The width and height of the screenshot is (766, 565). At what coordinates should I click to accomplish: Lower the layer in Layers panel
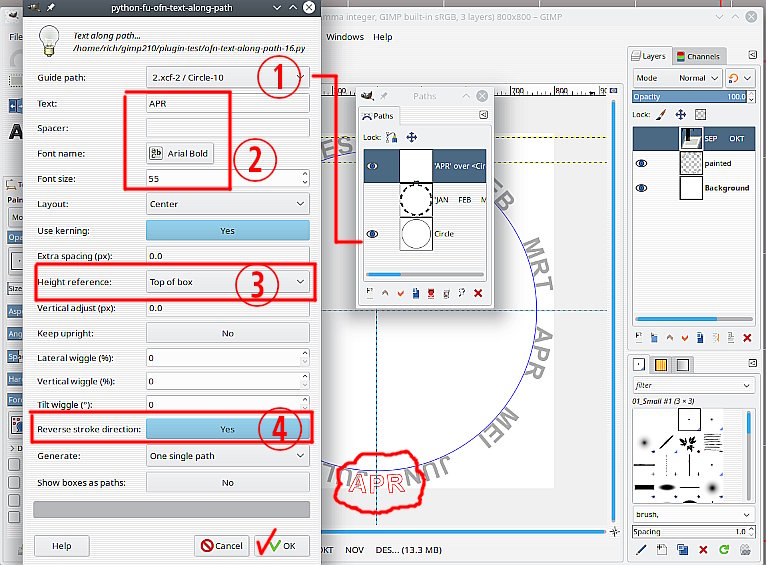tap(684, 337)
